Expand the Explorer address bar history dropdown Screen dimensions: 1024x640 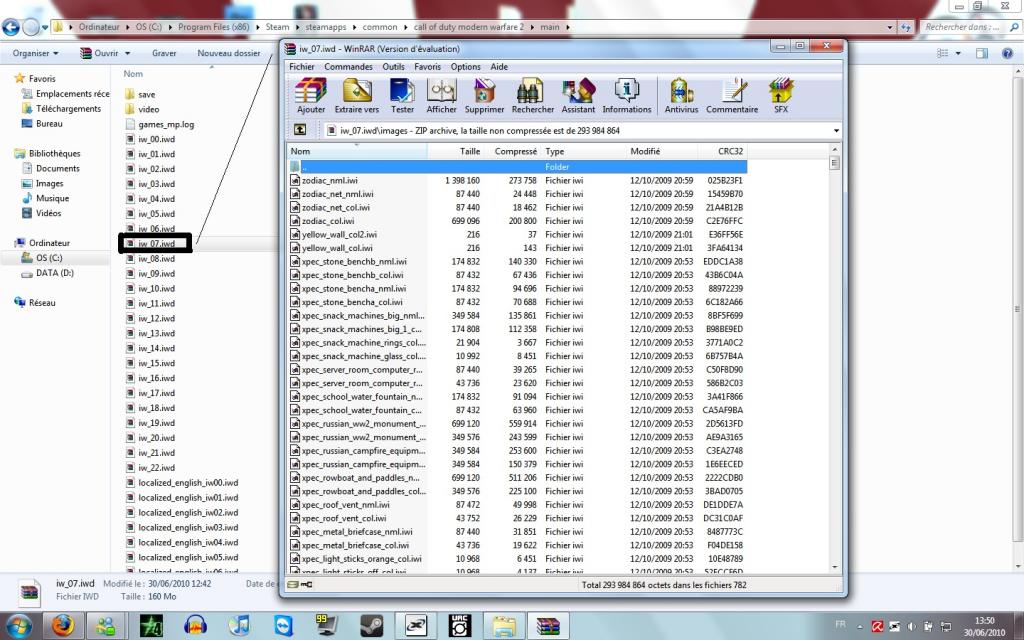coord(889,27)
